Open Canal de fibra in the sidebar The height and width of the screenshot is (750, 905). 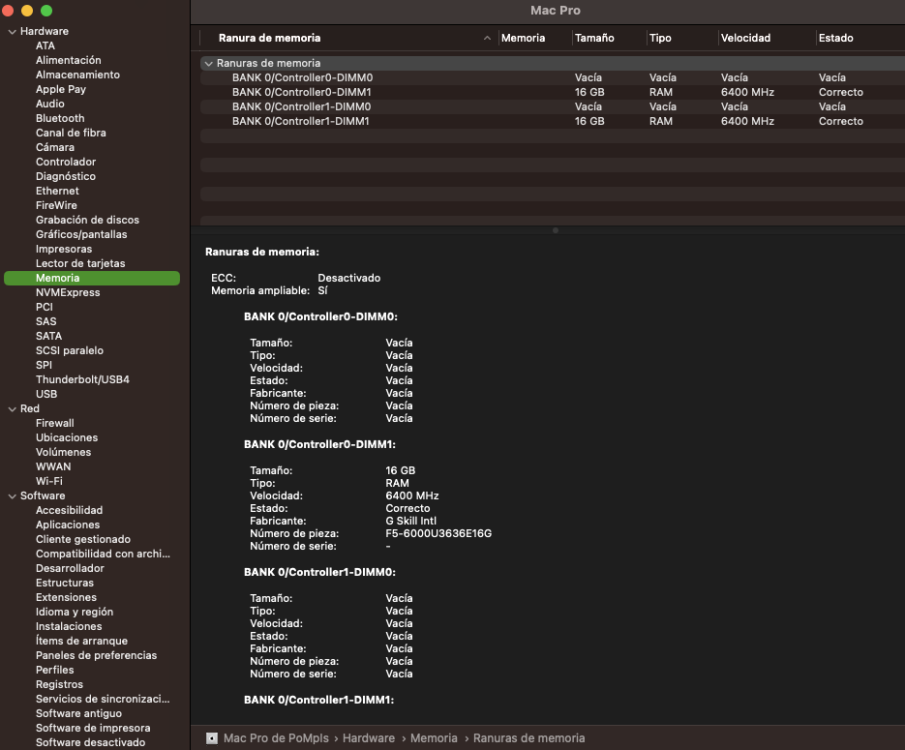pos(71,133)
